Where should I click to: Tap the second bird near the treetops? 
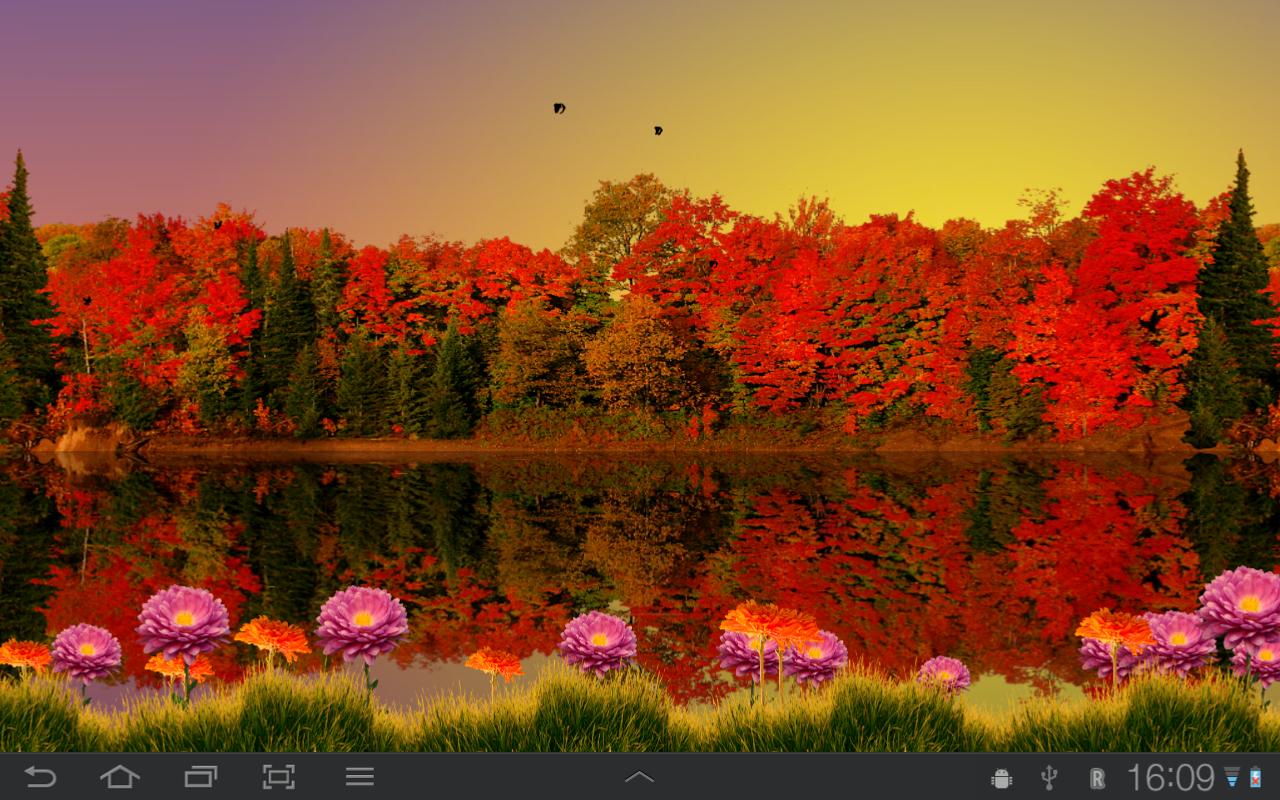[657, 129]
